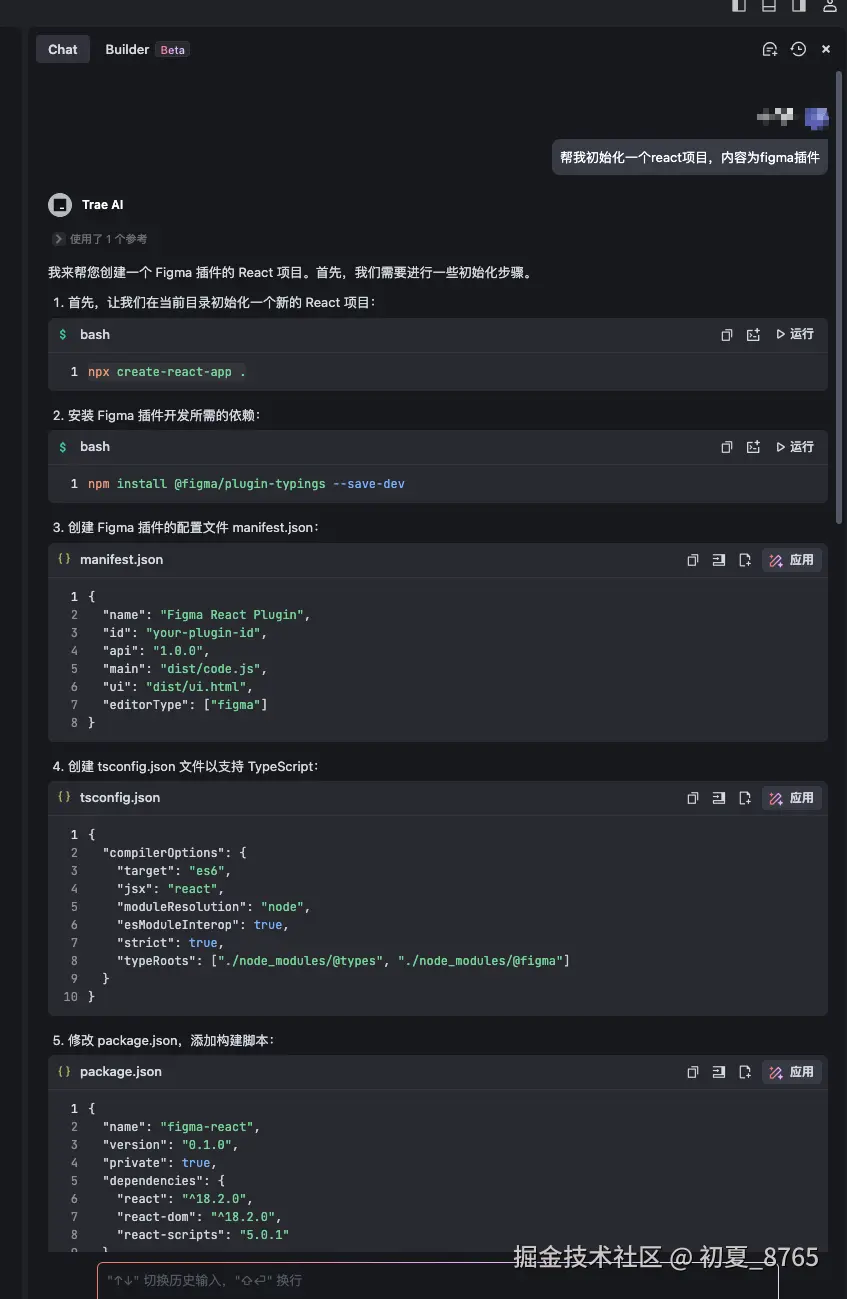Image resolution: width=847 pixels, height=1299 pixels.
Task: Apply the package.json code
Action: click(x=792, y=1072)
